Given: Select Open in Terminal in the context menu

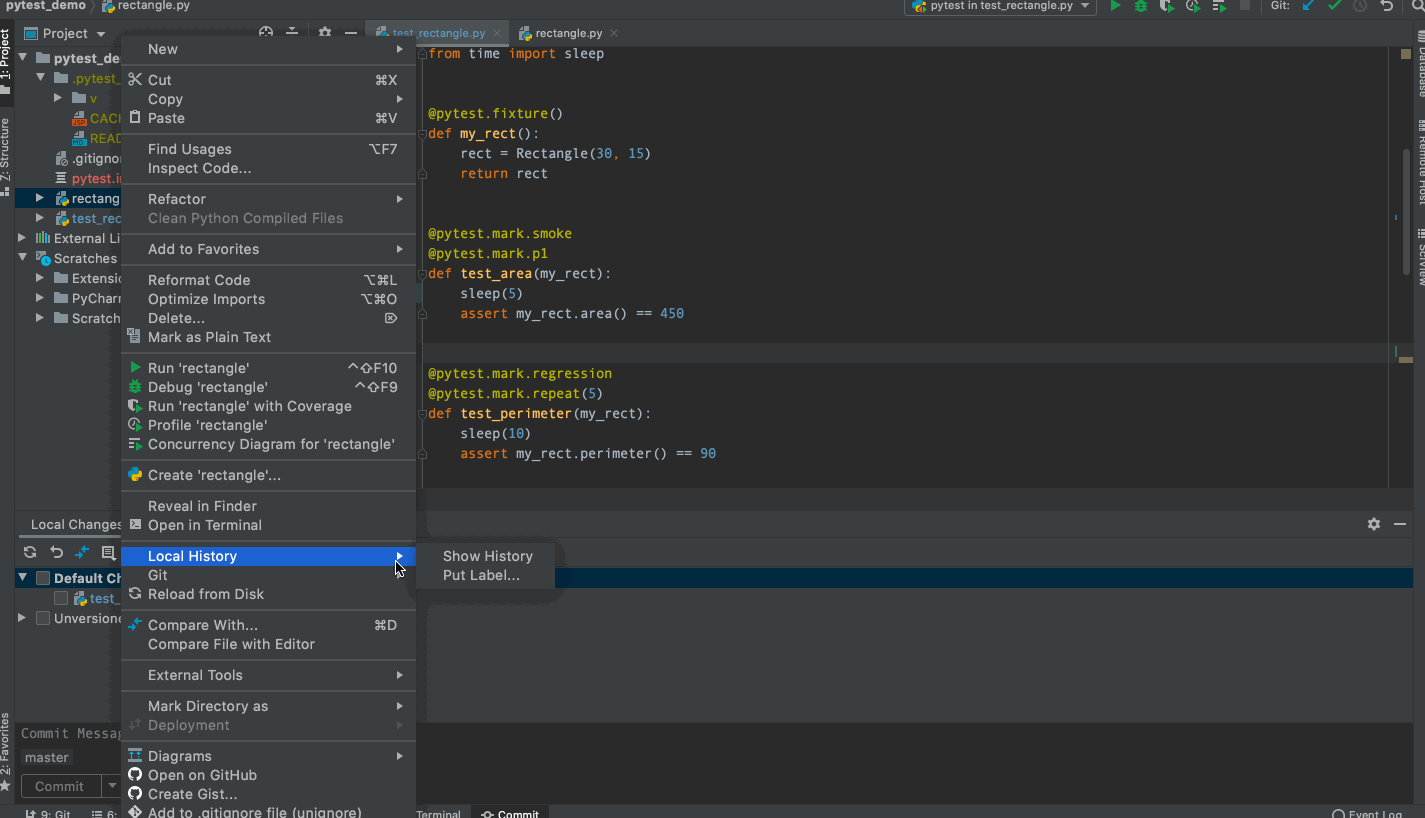Looking at the screenshot, I should [268, 525].
